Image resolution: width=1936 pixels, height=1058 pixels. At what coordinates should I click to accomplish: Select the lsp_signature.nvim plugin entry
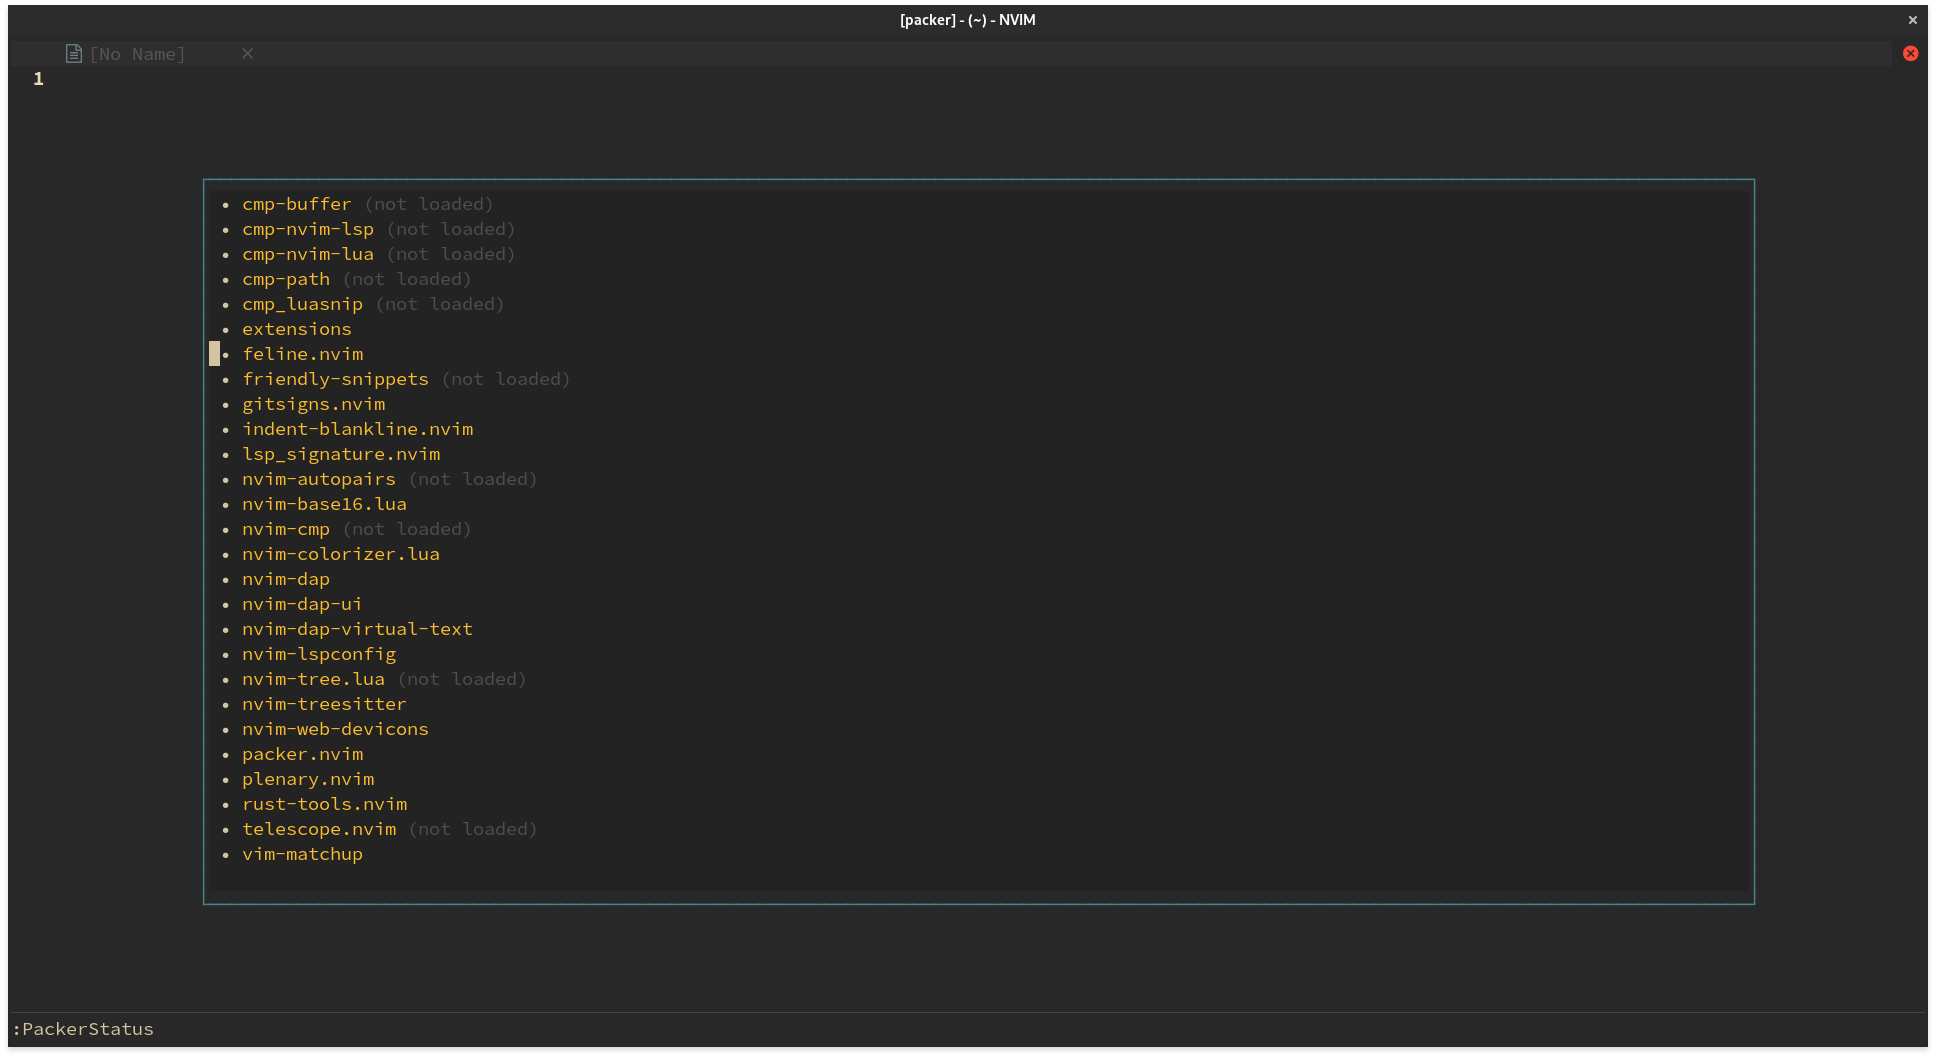pyautogui.click(x=341, y=454)
